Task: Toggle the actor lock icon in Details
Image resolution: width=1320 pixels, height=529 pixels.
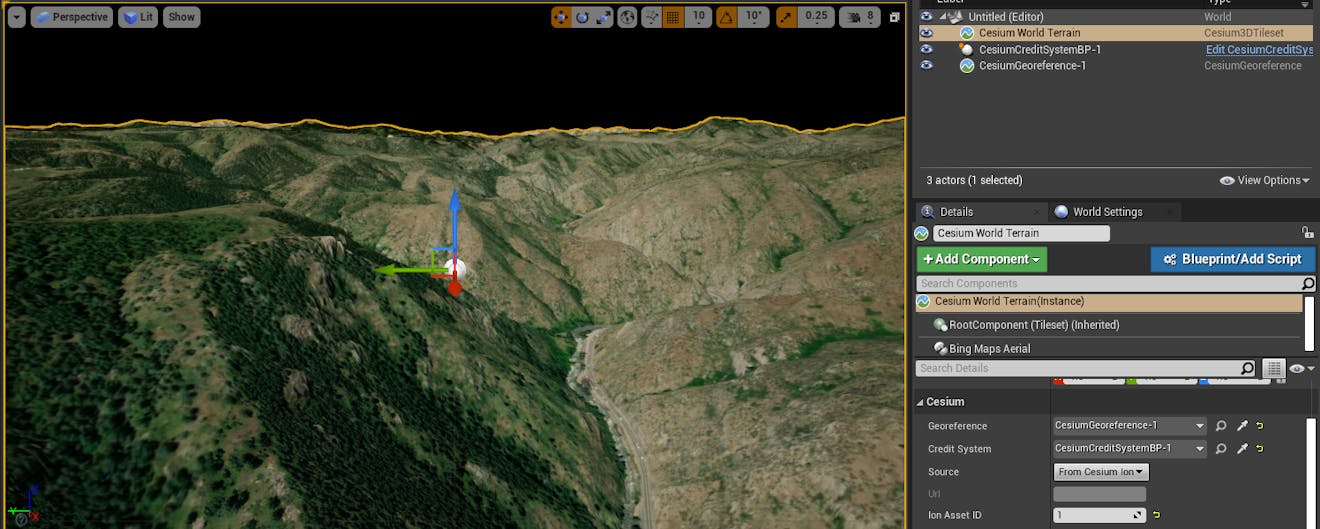Action: coord(1307,232)
